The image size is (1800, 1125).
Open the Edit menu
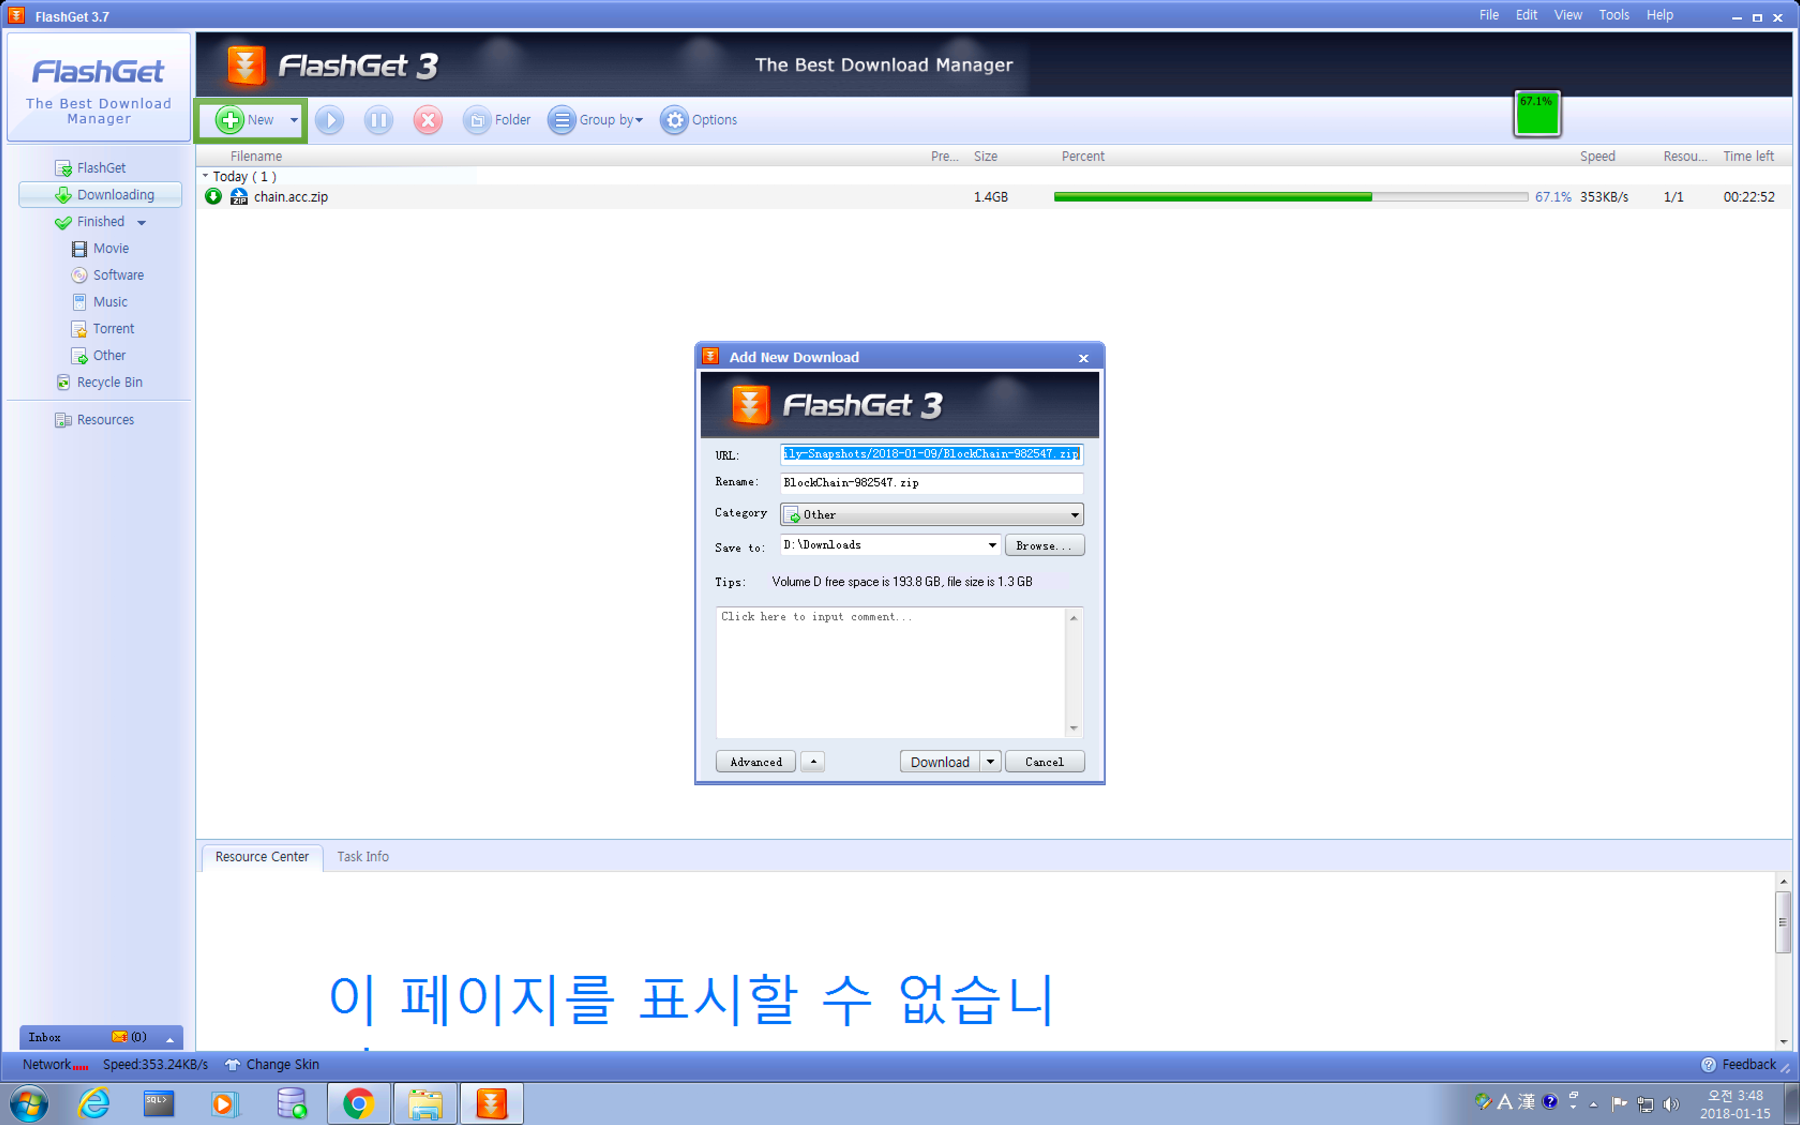click(1526, 15)
